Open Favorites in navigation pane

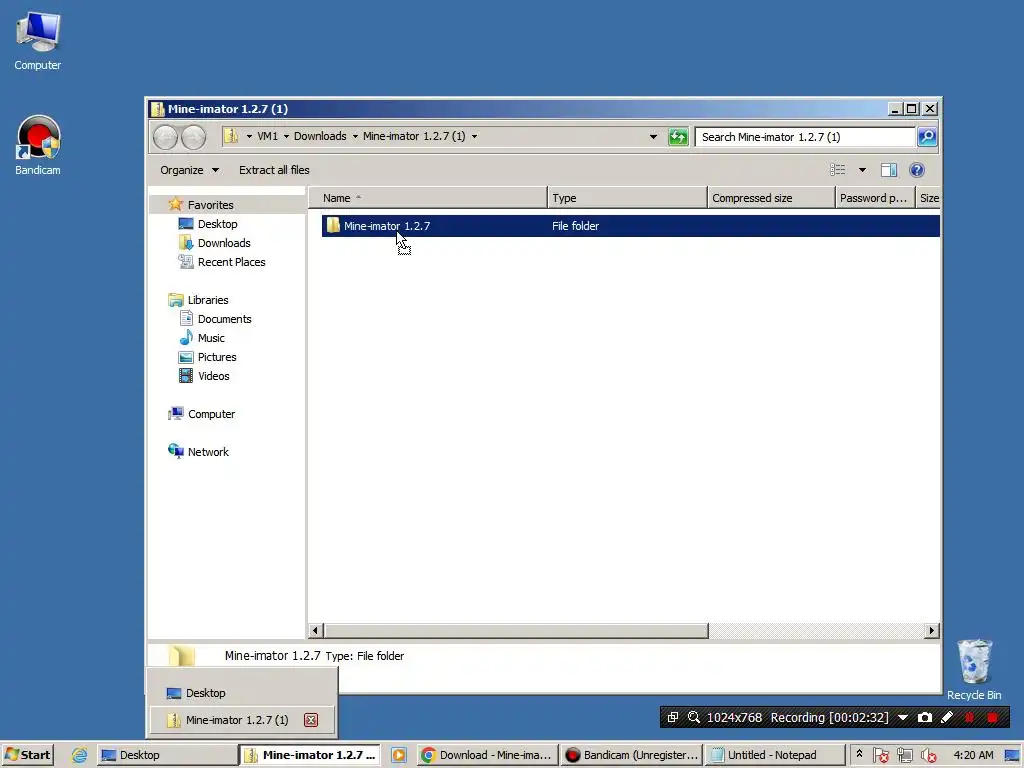(x=210, y=205)
